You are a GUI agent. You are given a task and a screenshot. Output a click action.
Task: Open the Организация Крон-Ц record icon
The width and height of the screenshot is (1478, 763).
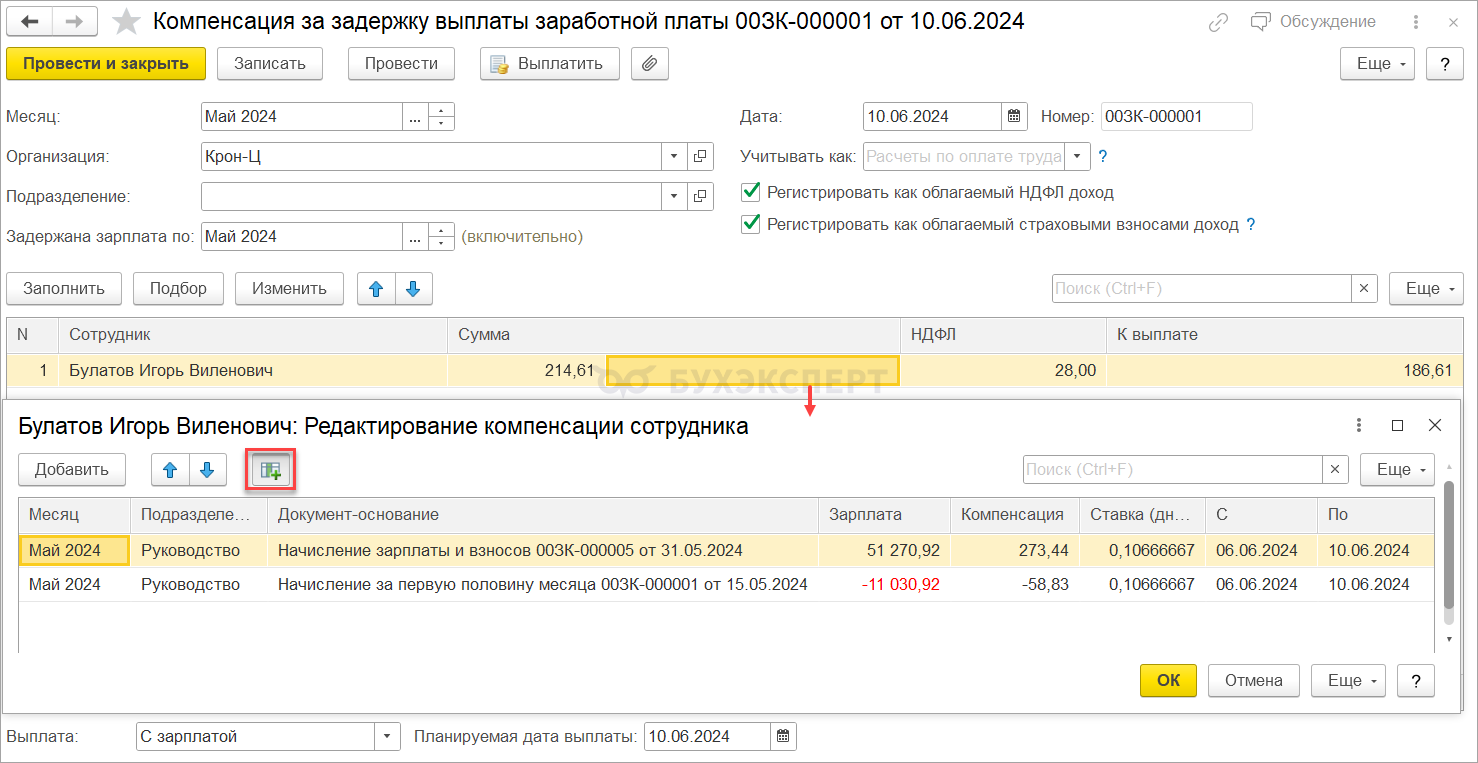(x=700, y=156)
